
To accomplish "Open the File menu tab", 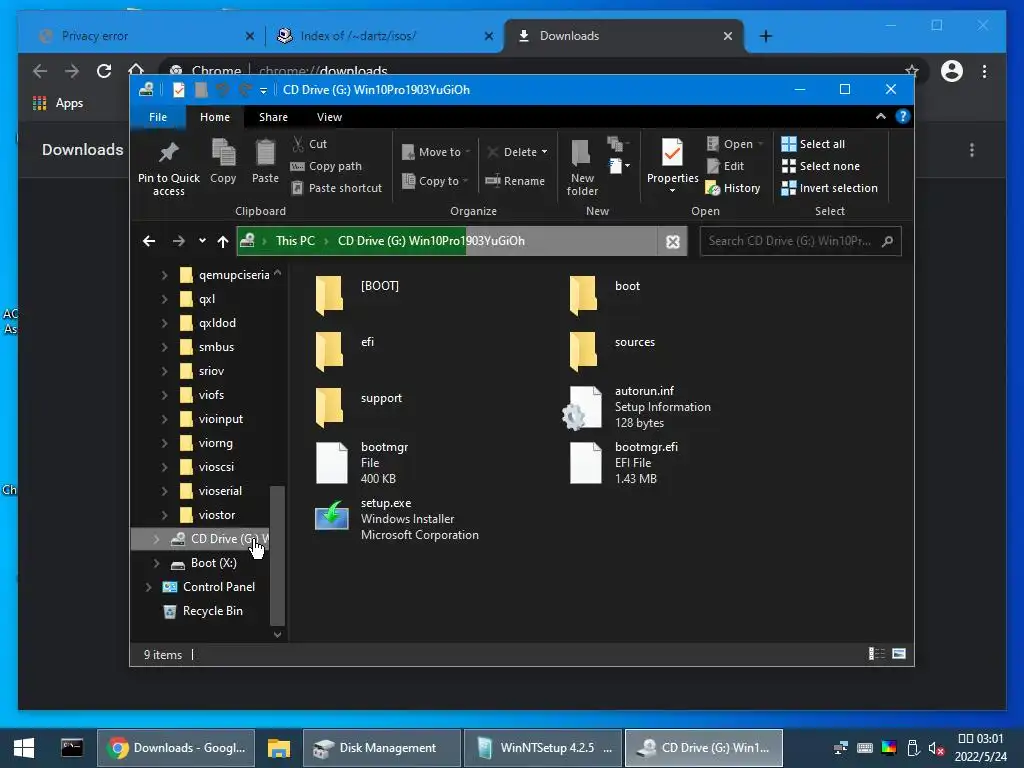I will click(157, 117).
